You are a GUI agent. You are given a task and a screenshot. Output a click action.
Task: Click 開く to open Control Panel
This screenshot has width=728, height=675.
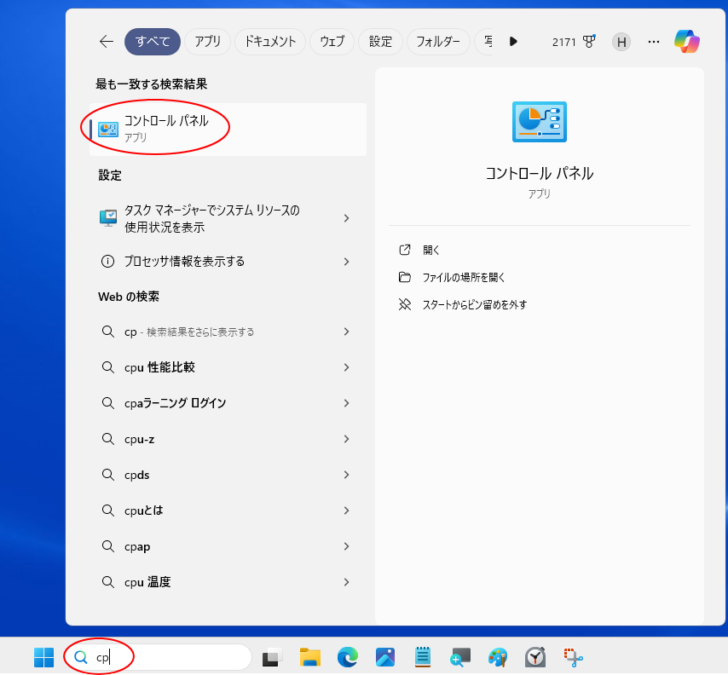click(x=431, y=250)
